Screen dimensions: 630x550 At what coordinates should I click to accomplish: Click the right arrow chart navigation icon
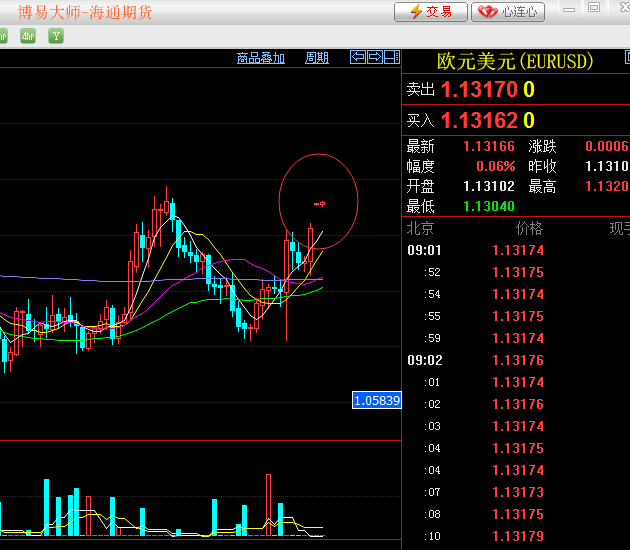[375, 57]
